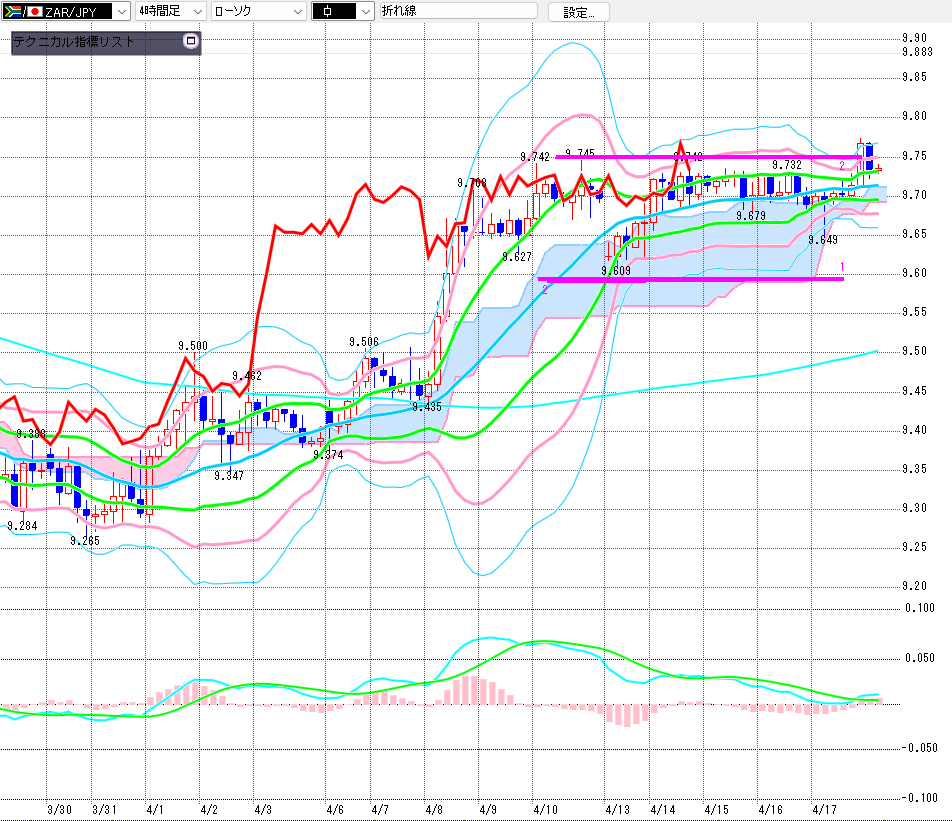Open the ZAR/JPY currency pair dropdown
The width and height of the screenshot is (952, 821).
pos(120,11)
